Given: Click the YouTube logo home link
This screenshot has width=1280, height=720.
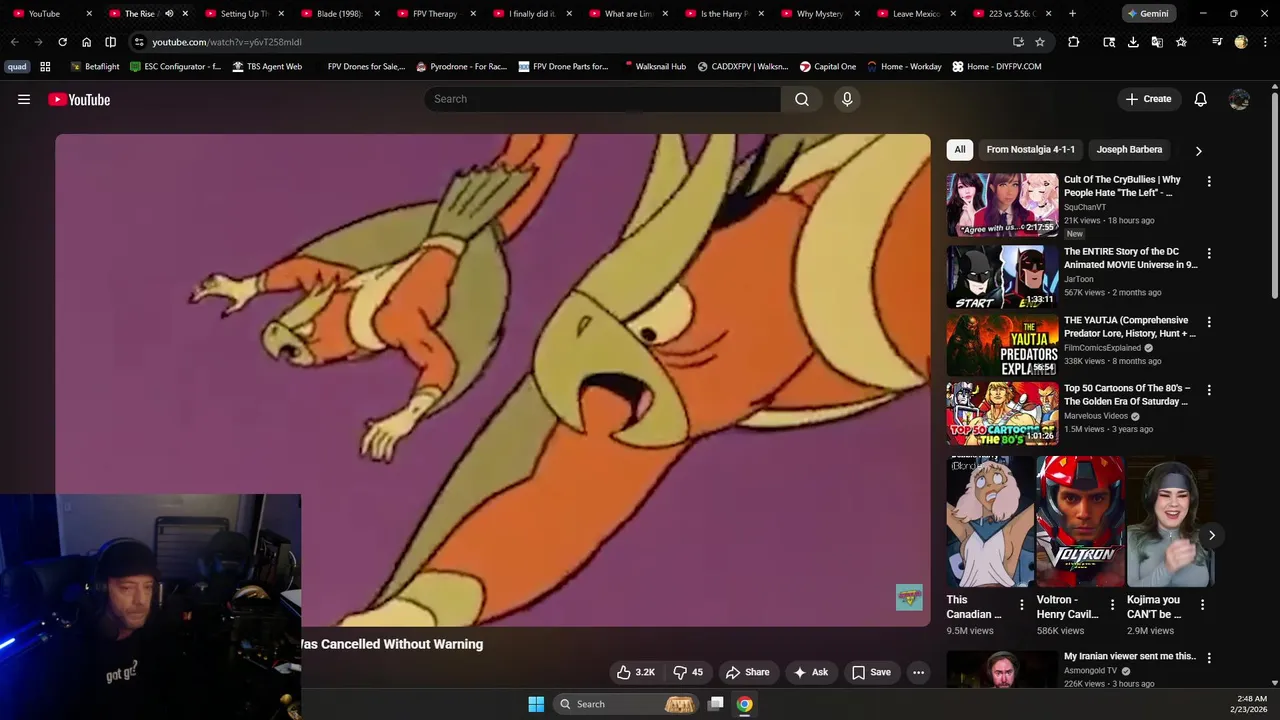Looking at the screenshot, I should (79, 99).
